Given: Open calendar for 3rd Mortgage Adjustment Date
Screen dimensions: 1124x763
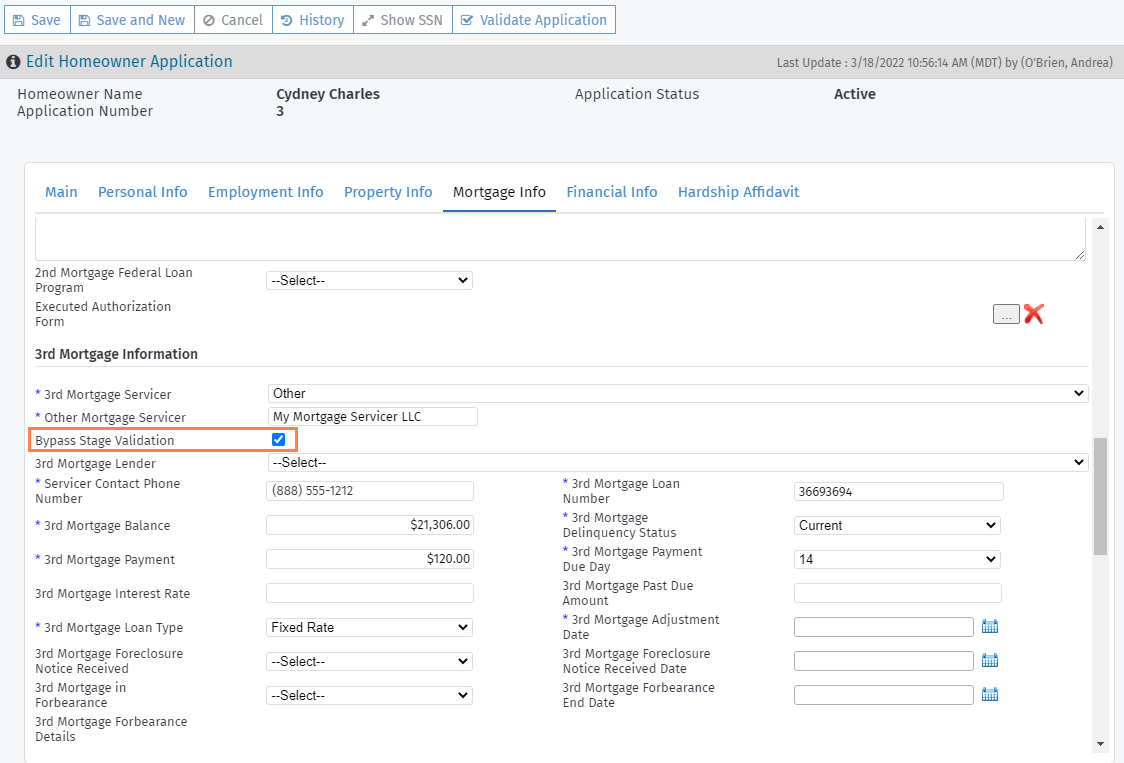Looking at the screenshot, I should pos(990,627).
